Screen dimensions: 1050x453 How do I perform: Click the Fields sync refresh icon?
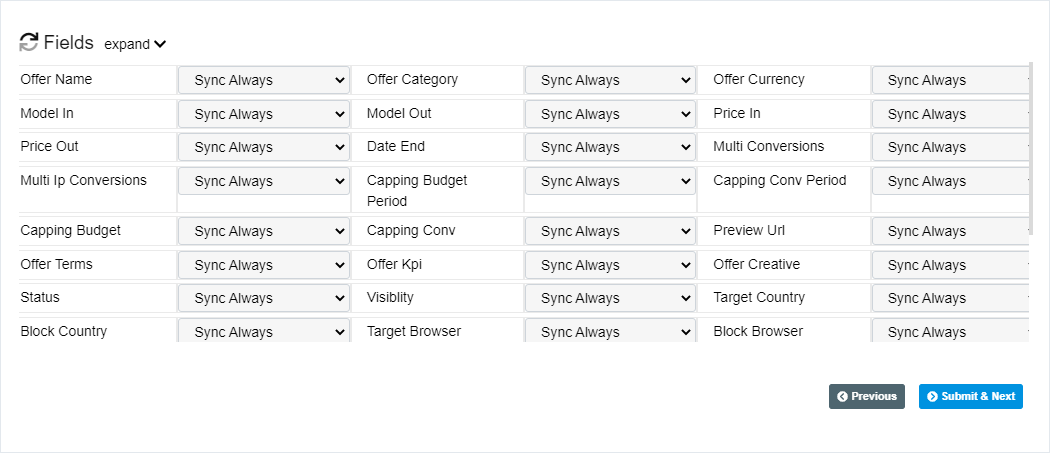point(29,43)
